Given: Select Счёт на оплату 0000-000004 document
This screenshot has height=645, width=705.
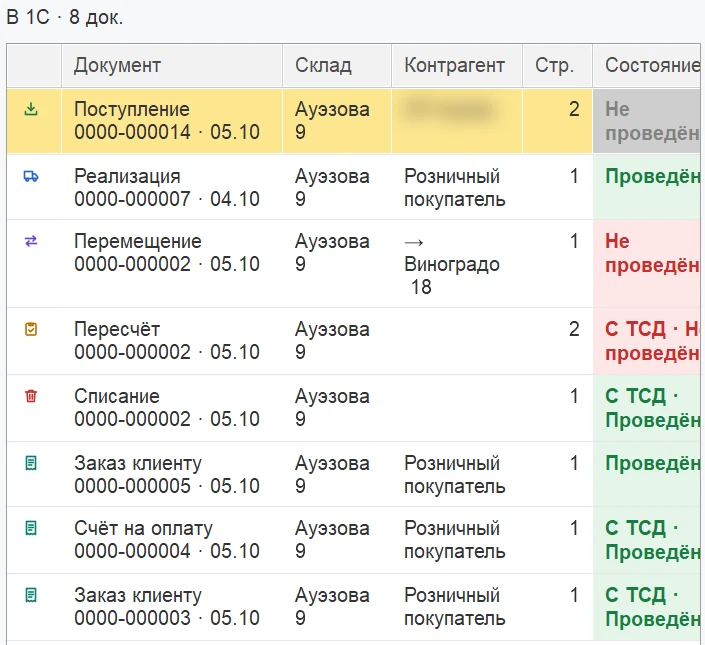Looking at the screenshot, I should (167, 539).
